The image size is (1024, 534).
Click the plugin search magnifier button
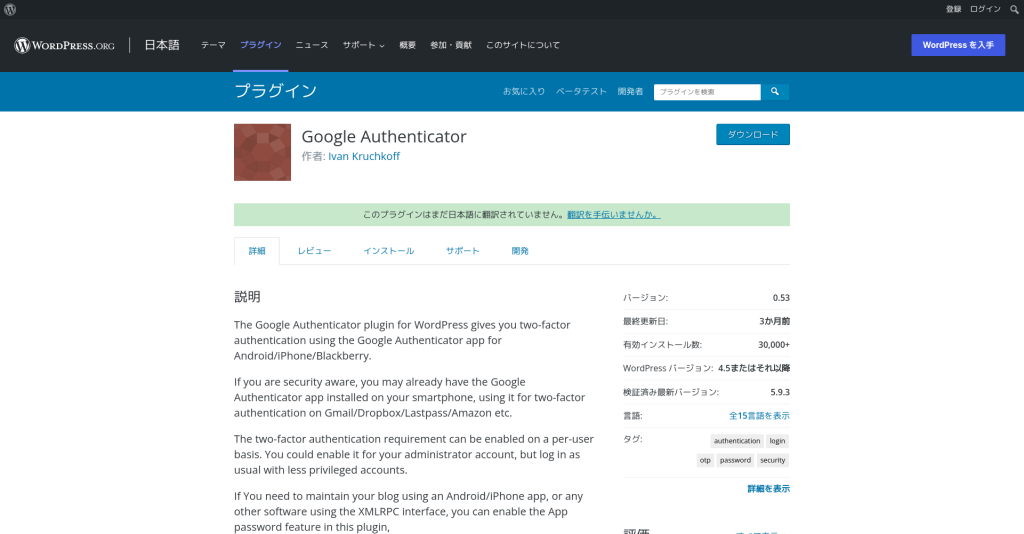pos(775,92)
